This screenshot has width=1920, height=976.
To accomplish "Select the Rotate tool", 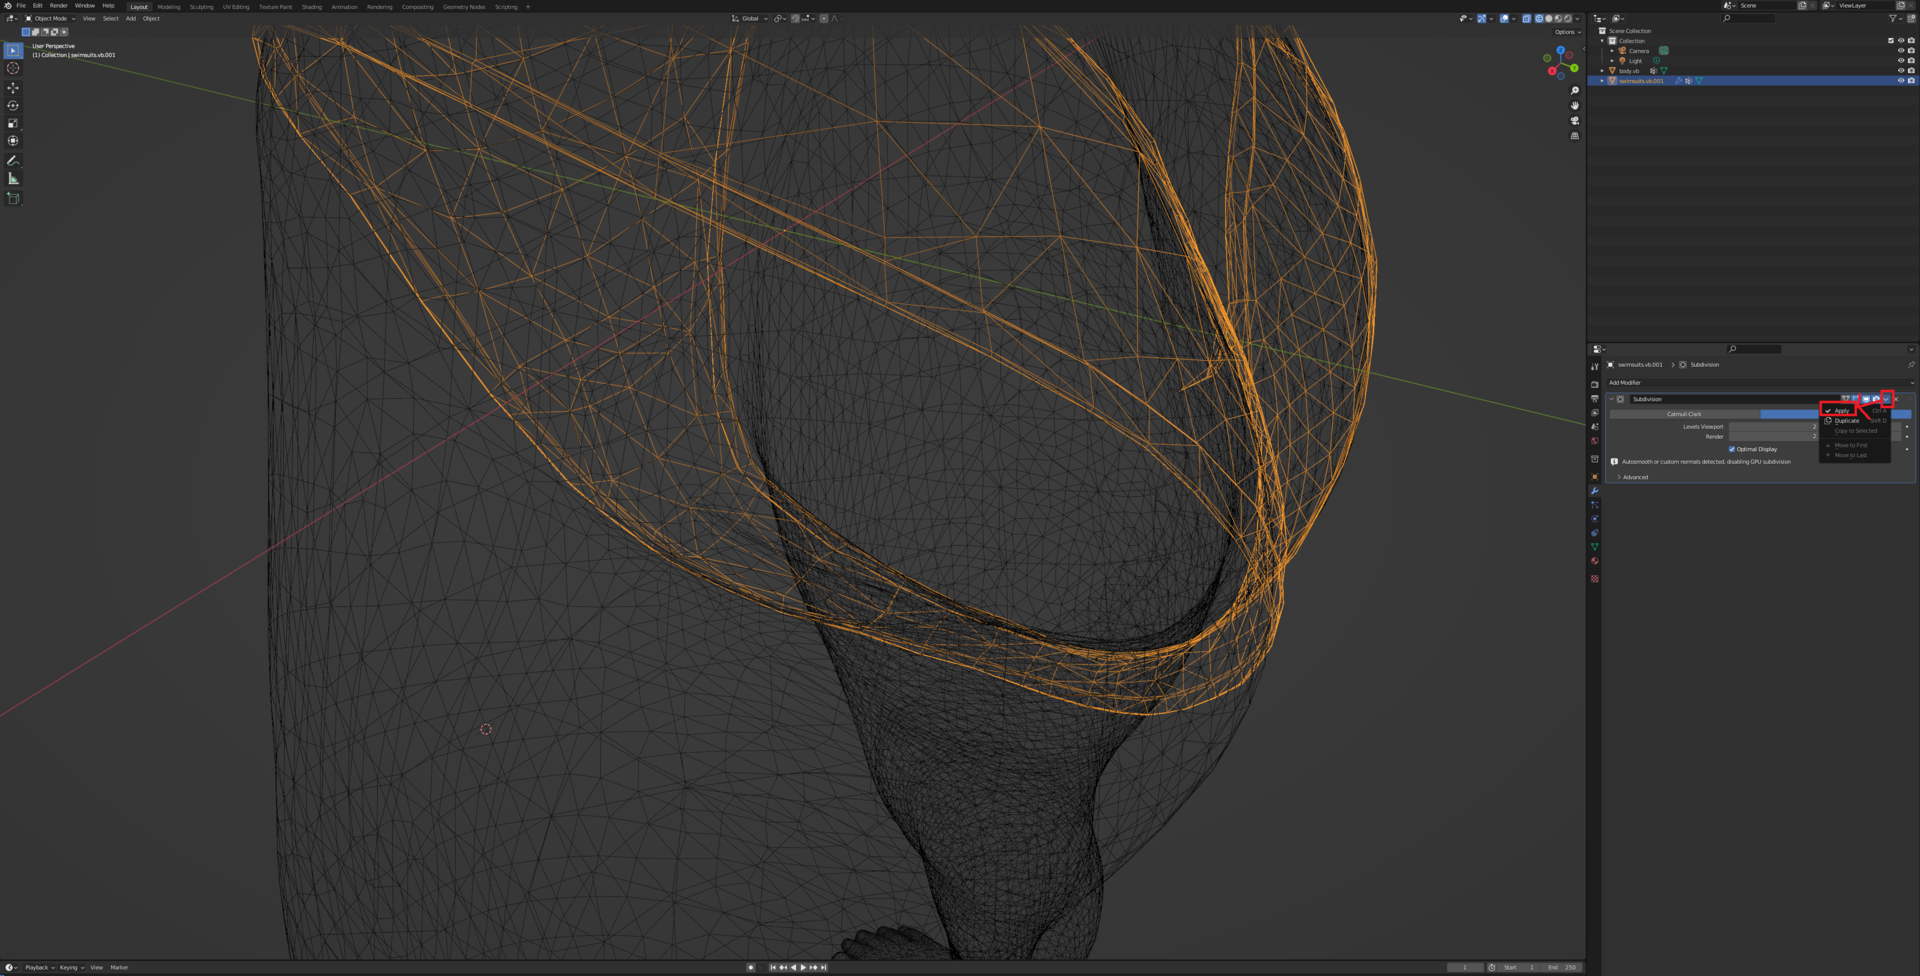I will click(13, 106).
